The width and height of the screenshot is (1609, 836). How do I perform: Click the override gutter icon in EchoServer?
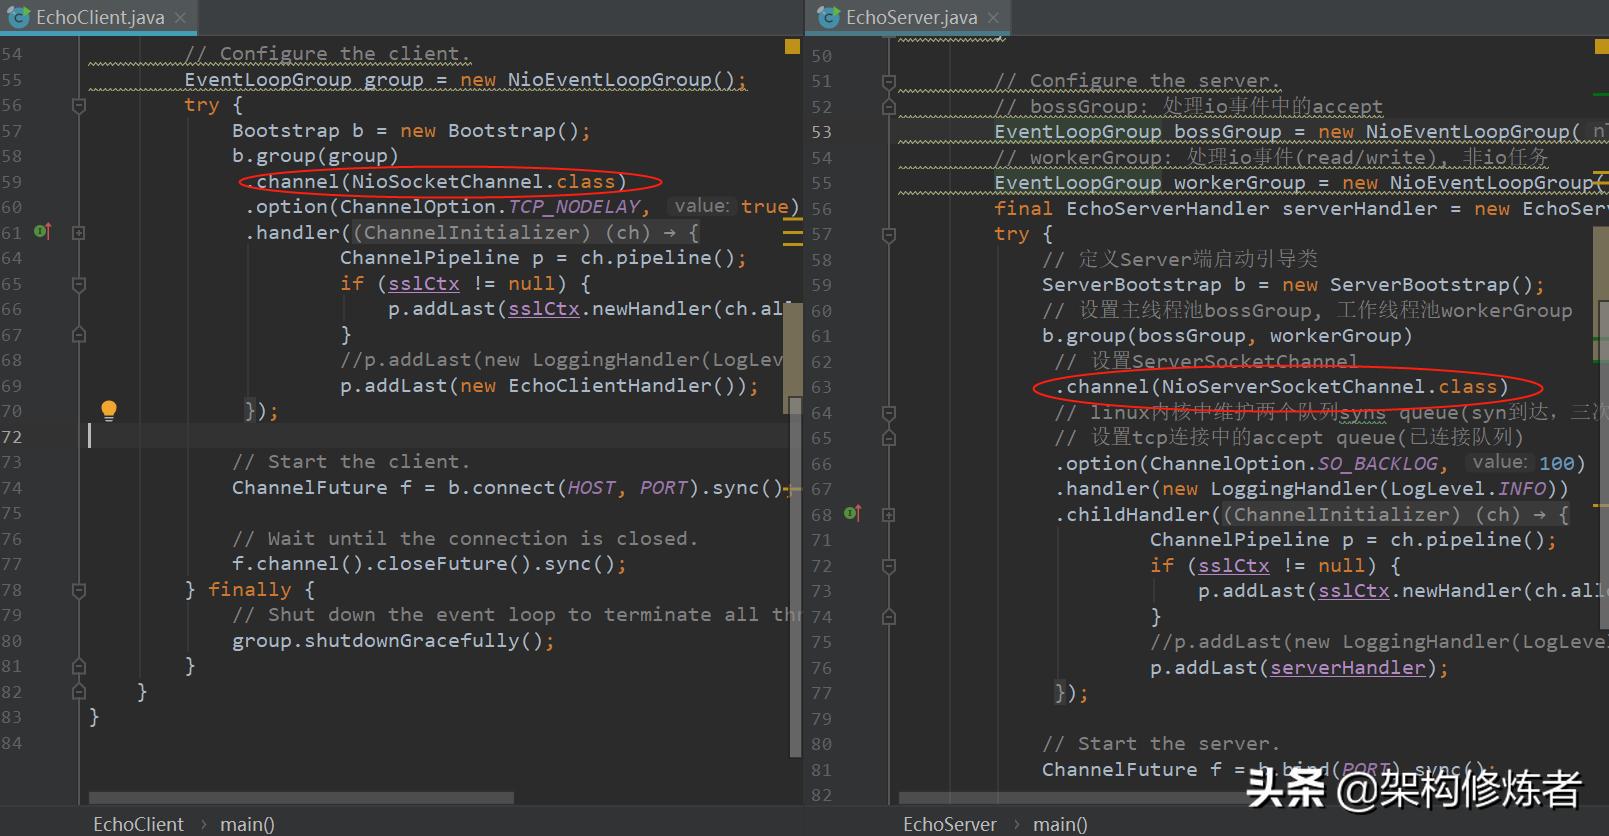(x=852, y=514)
